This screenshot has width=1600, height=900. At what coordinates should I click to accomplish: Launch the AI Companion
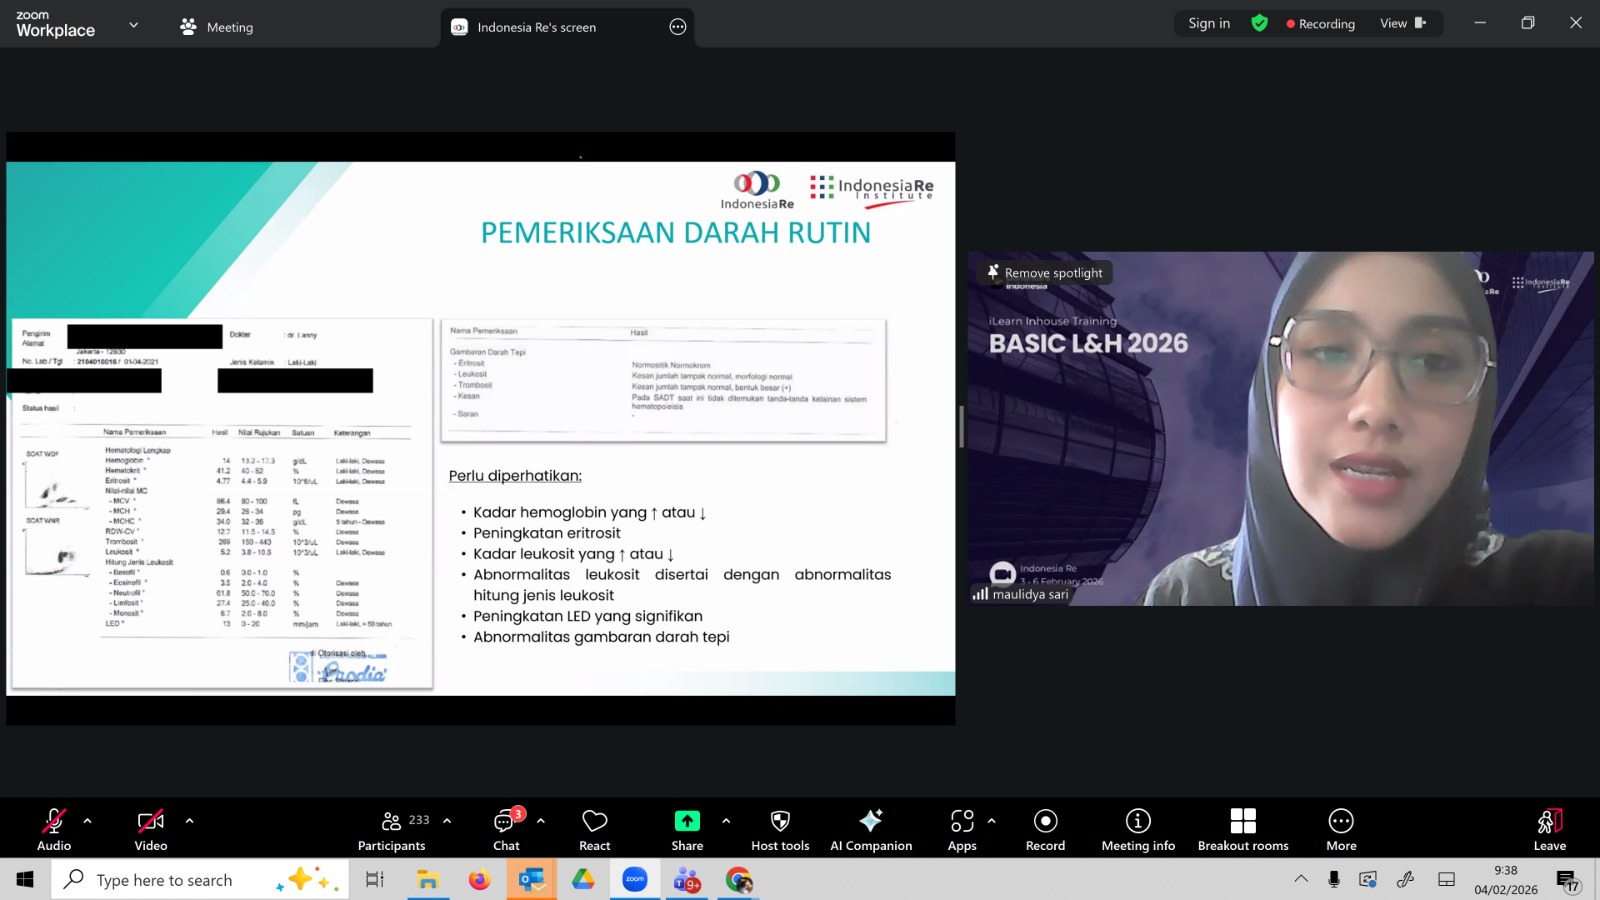coord(871,829)
